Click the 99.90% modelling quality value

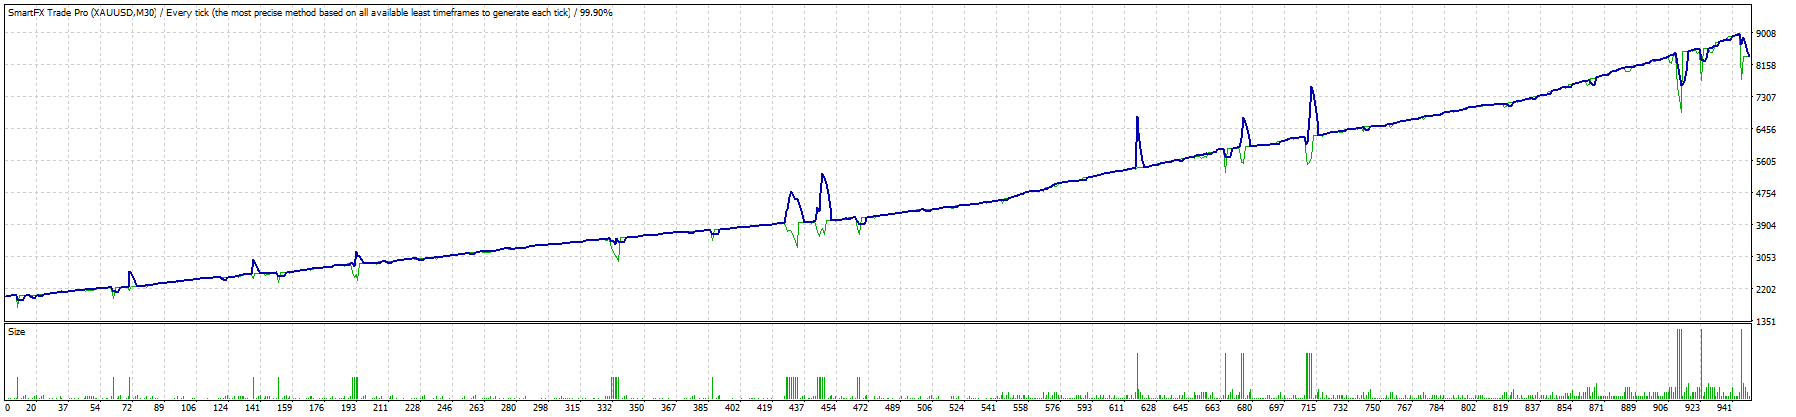(594, 13)
